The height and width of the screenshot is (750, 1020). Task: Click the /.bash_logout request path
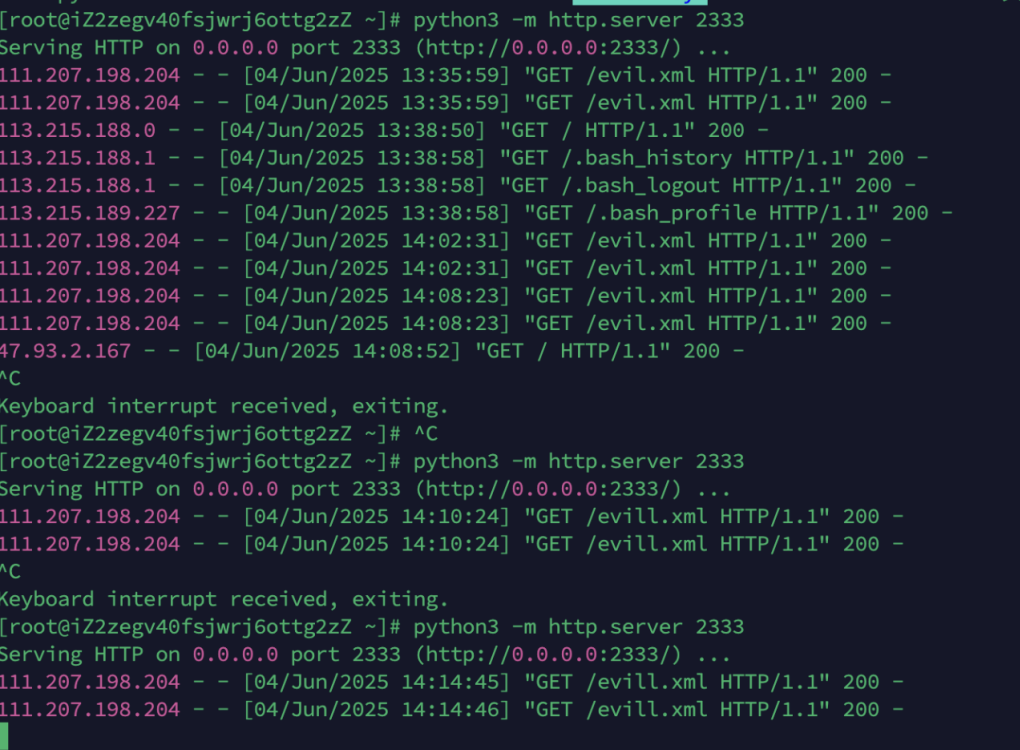pos(640,186)
